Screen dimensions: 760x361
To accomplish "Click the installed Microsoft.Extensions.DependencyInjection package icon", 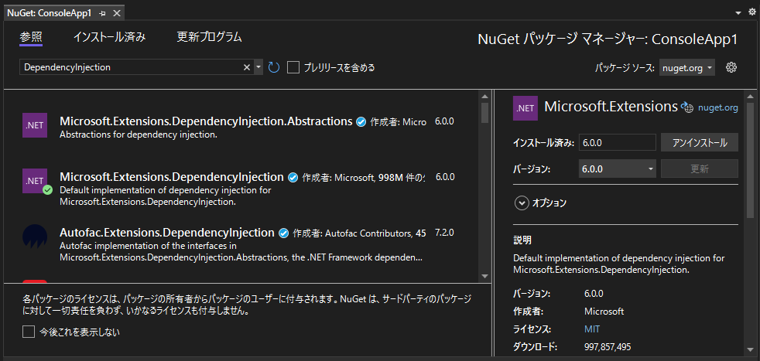I will [34, 181].
